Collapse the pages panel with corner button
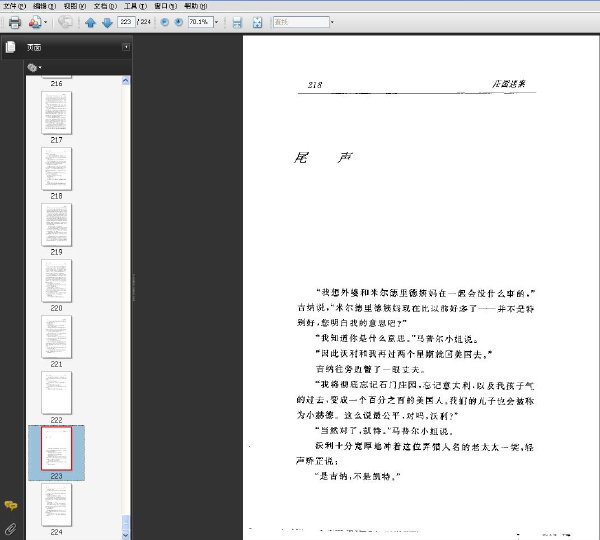 point(126,47)
